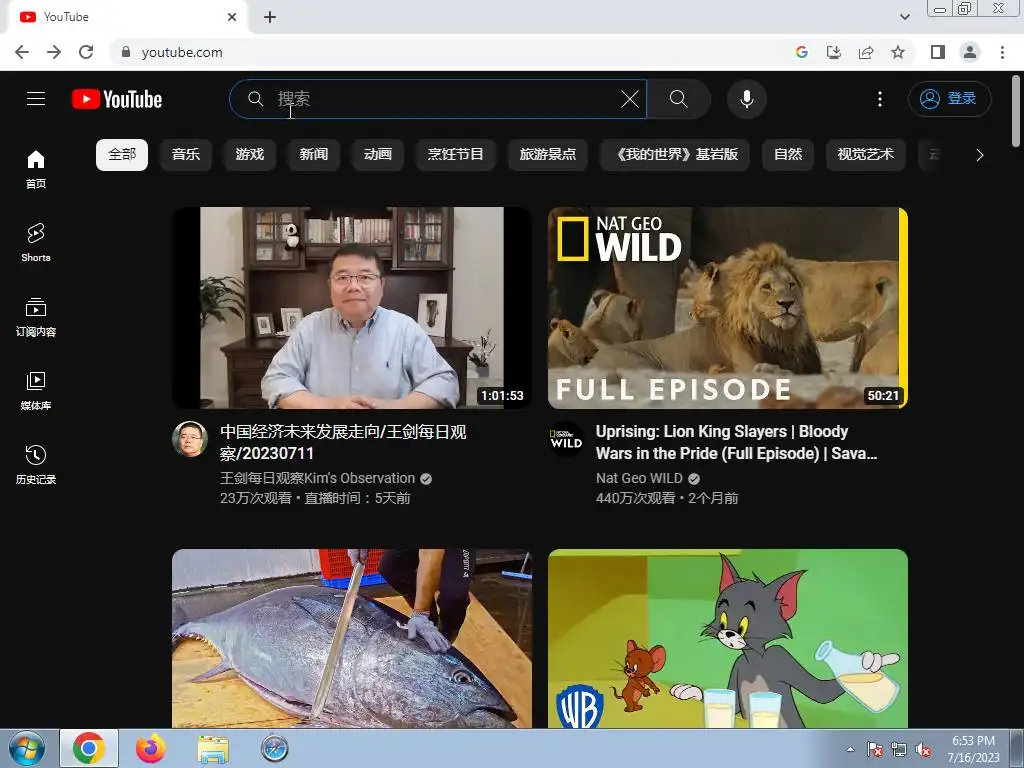Click share page icon in address bar
This screenshot has width=1024, height=768.
pyautogui.click(x=866, y=52)
